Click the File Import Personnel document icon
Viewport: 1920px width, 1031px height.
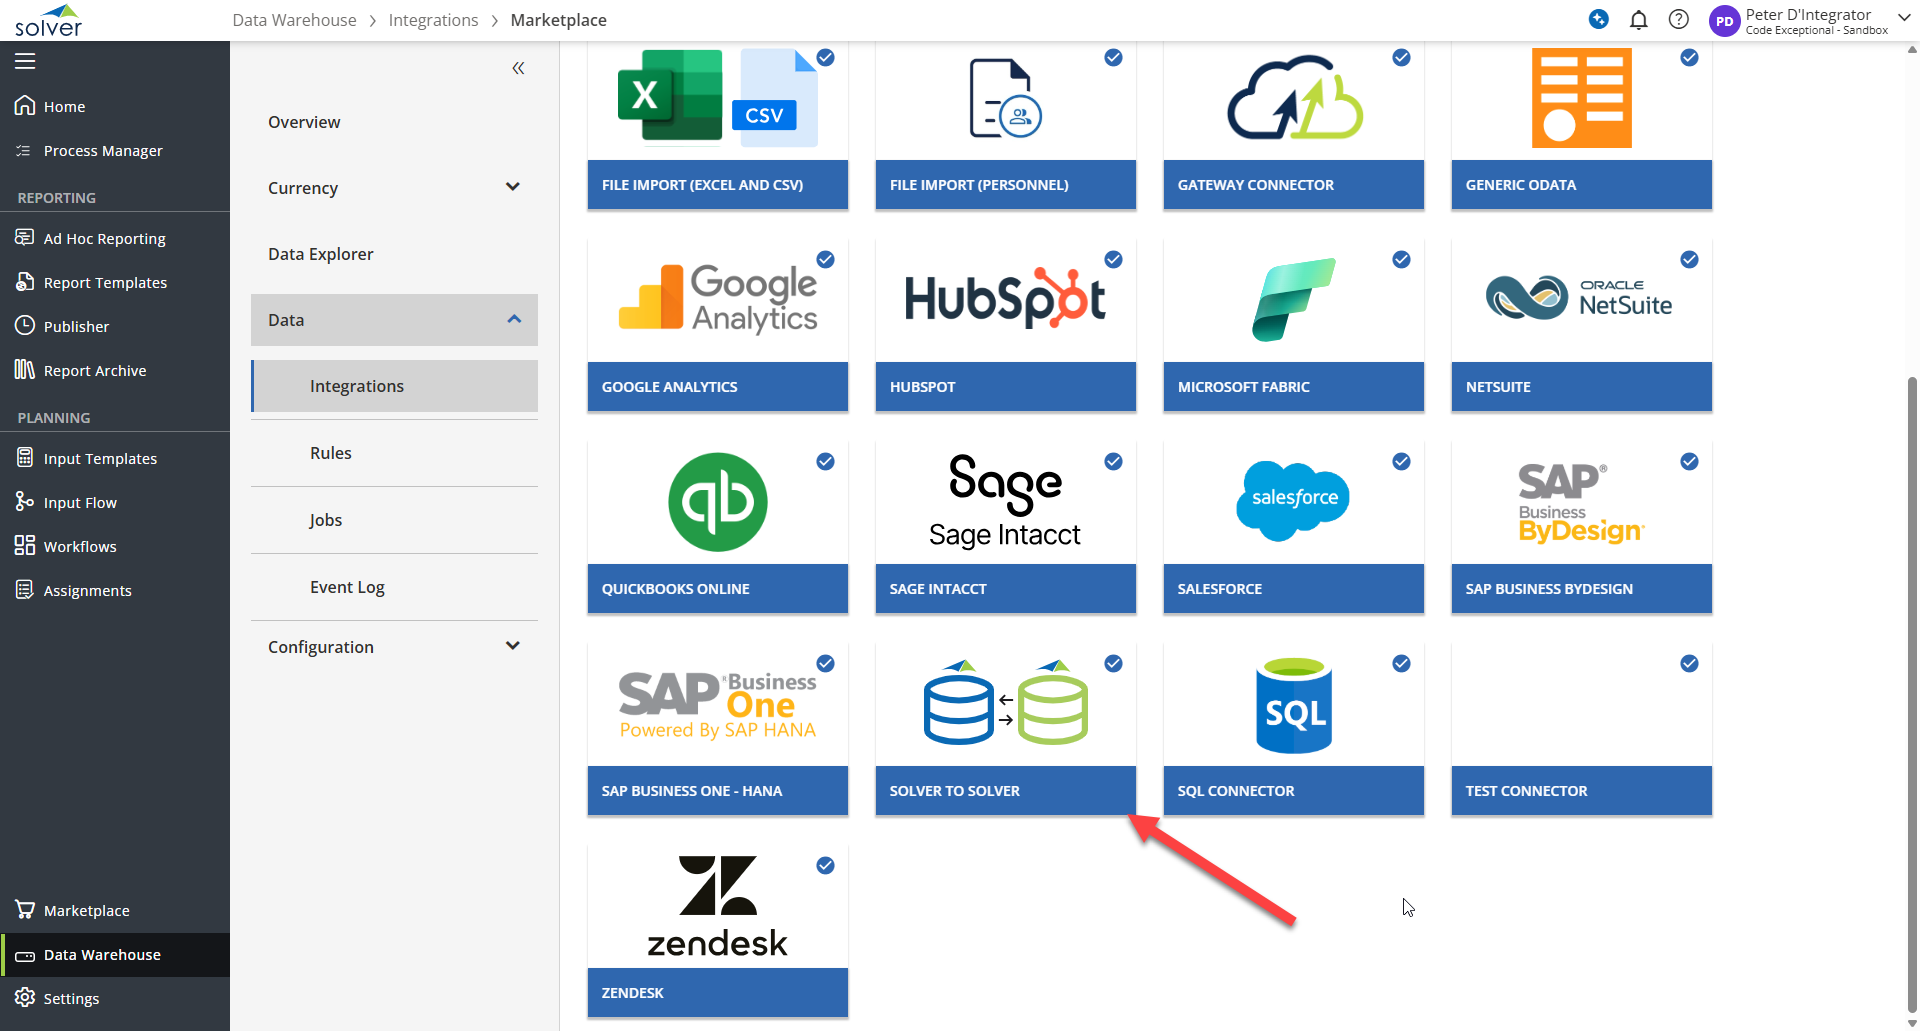(x=1005, y=98)
